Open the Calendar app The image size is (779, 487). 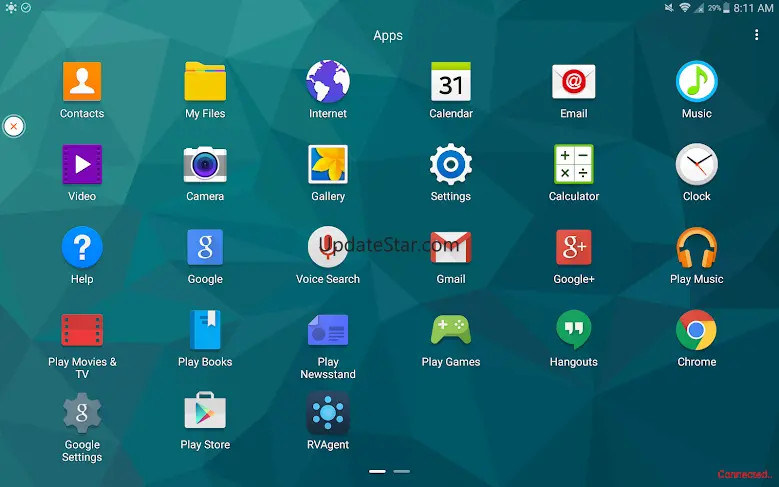(451, 81)
